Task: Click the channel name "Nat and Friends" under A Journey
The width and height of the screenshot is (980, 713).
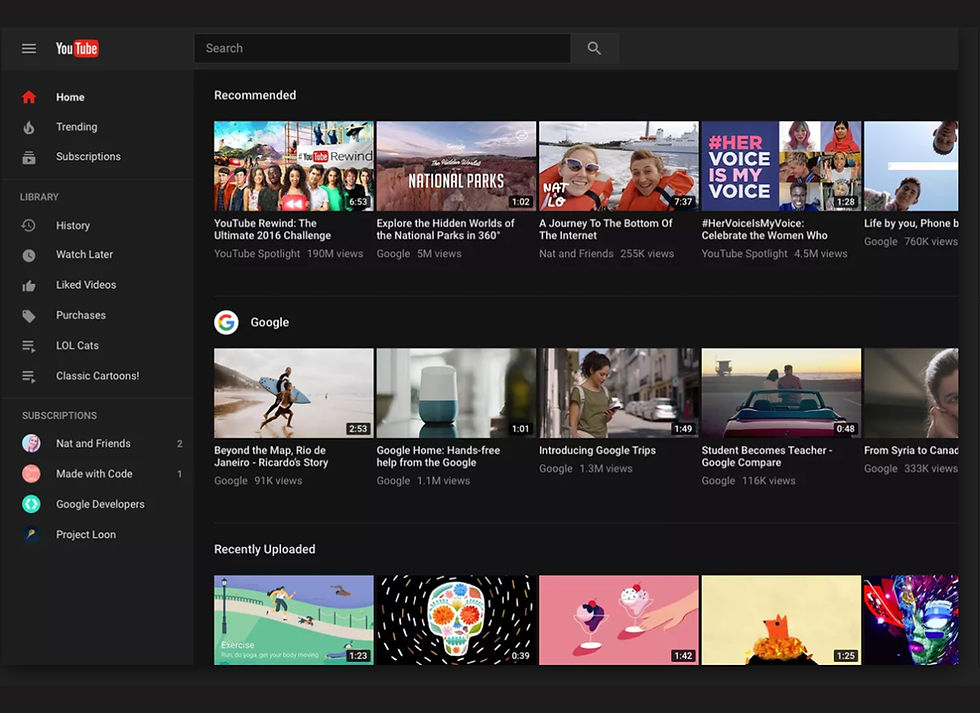Action: pyautogui.click(x=576, y=254)
